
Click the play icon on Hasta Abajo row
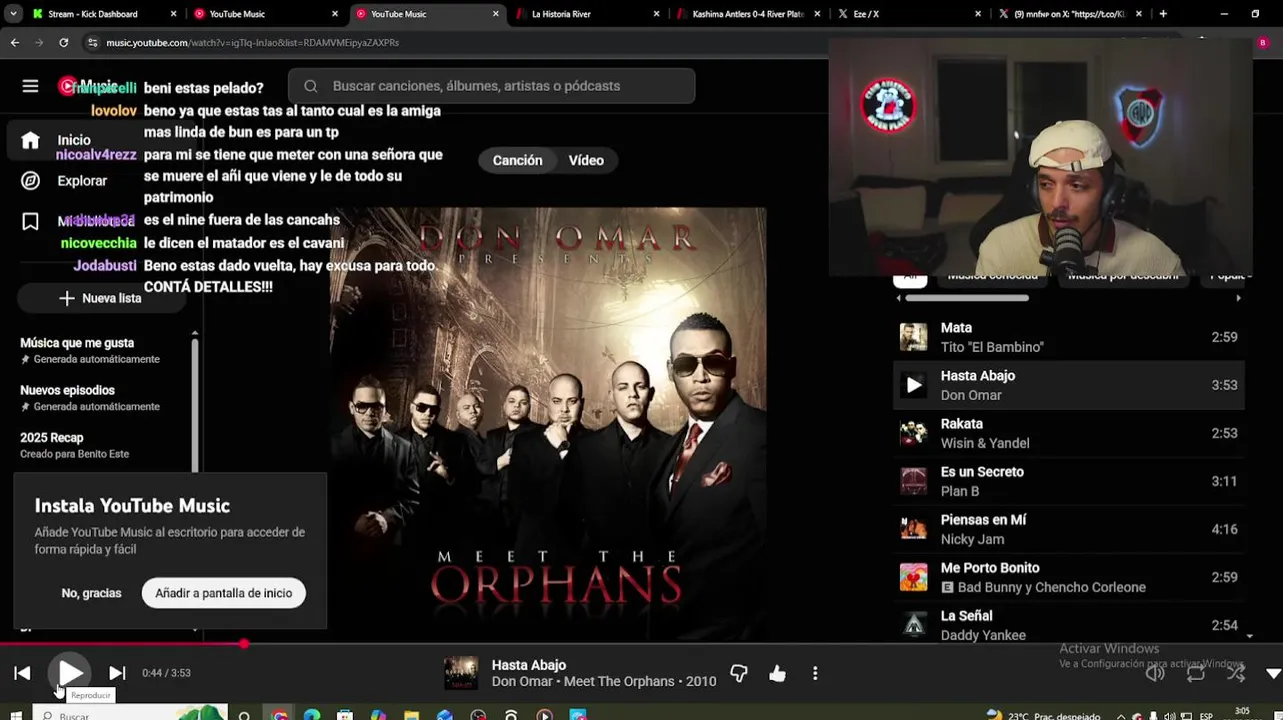click(x=914, y=385)
